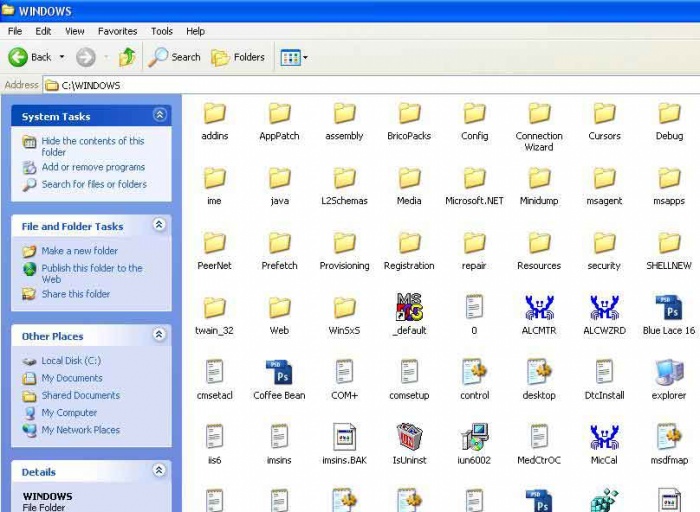Select the Blue Lace 16 Photoshop file

(x=669, y=314)
